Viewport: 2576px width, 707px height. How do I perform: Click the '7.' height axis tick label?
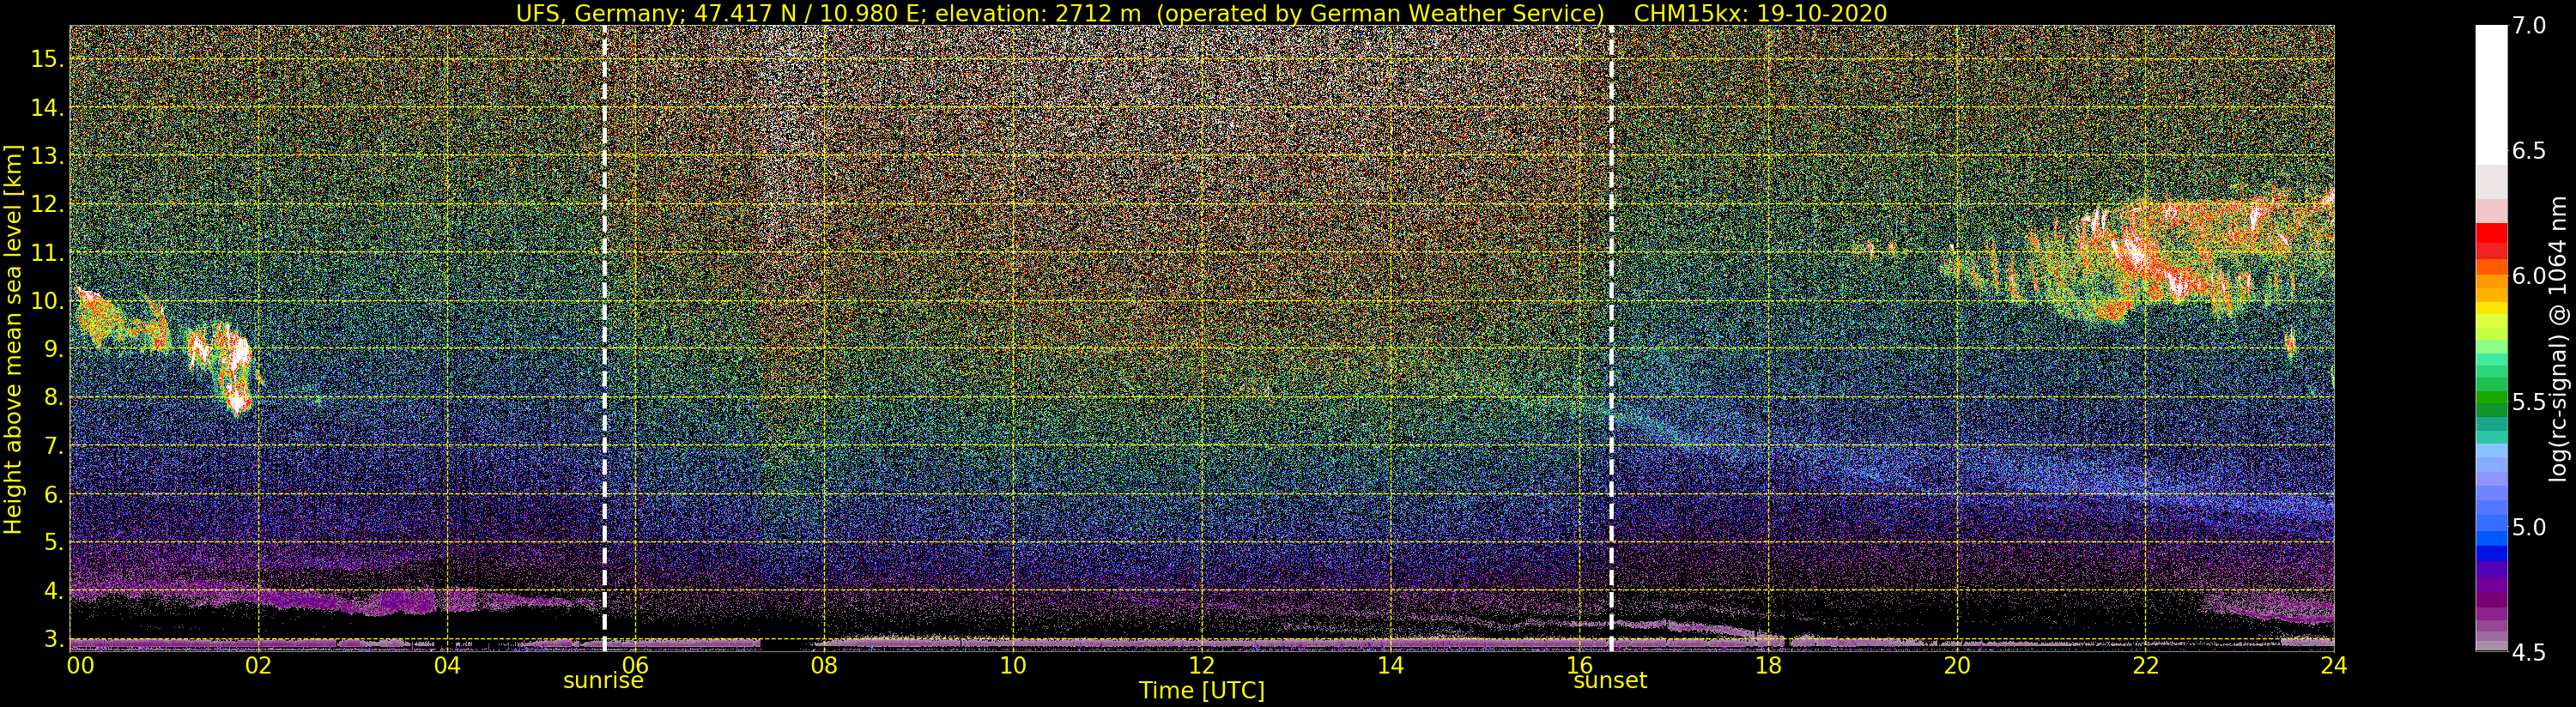click(52, 446)
